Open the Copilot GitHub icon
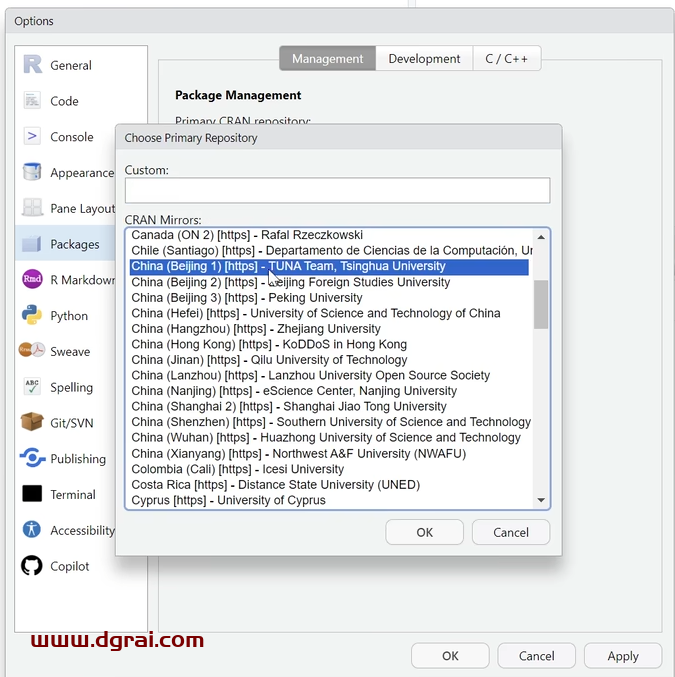 32,565
